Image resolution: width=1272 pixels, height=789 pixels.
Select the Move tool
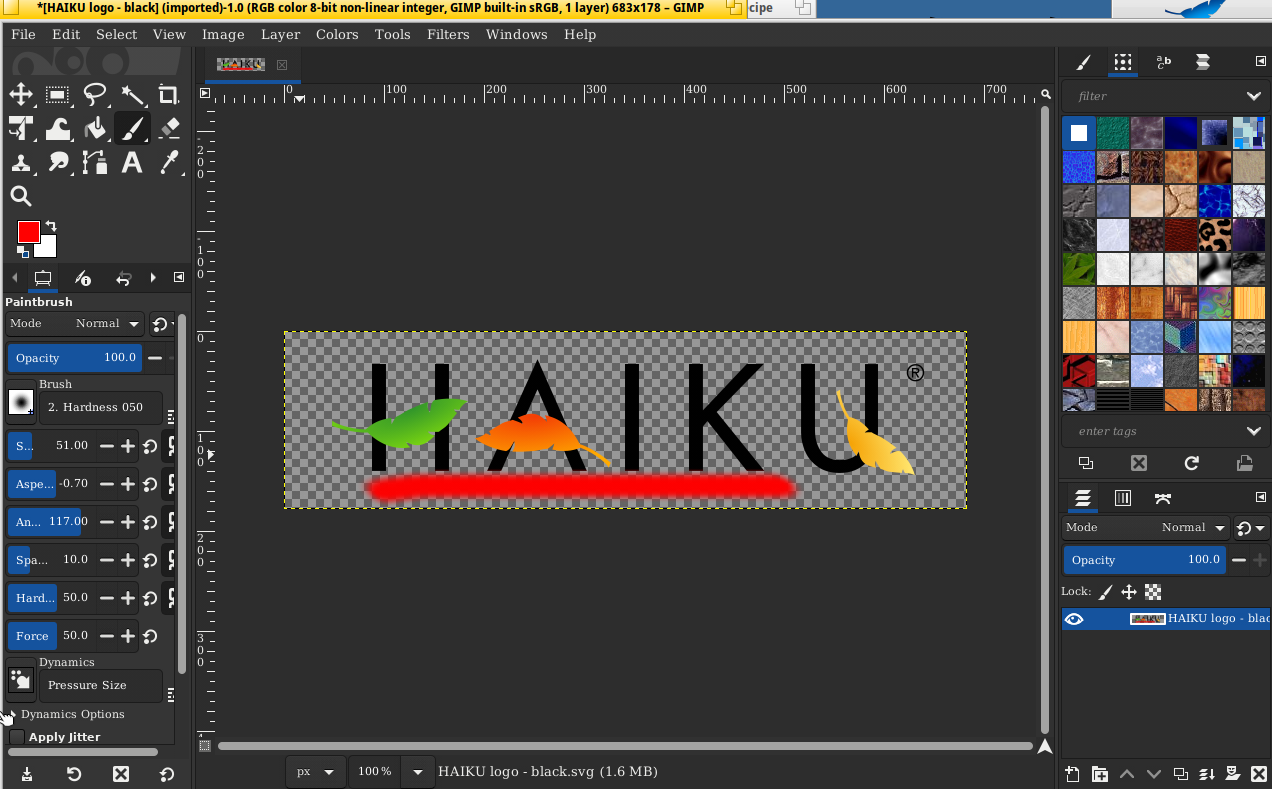(20, 95)
